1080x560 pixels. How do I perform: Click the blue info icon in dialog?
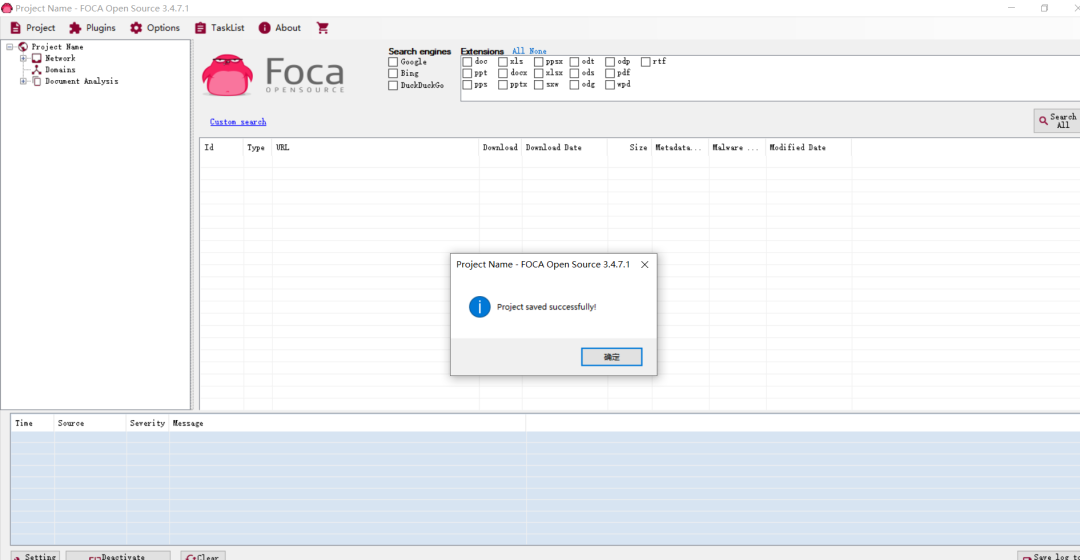(479, 307)
